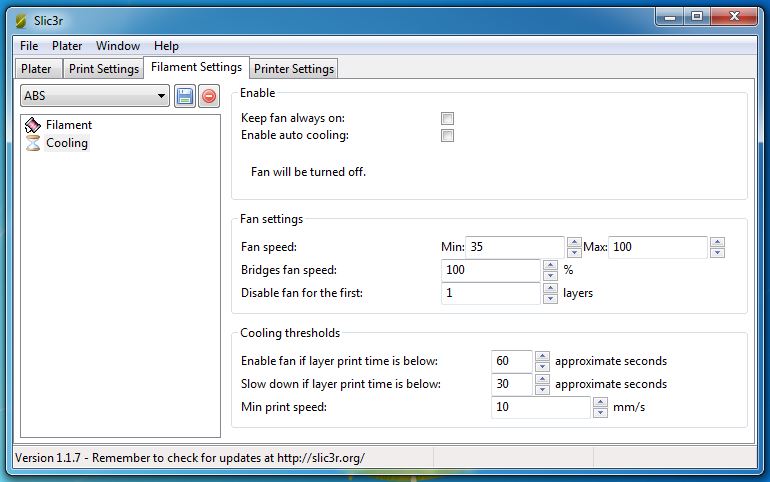The width and height of the screenshot is (770, 482).
Task: Click the Min fan speed input field
Action: tap(515, 247)
